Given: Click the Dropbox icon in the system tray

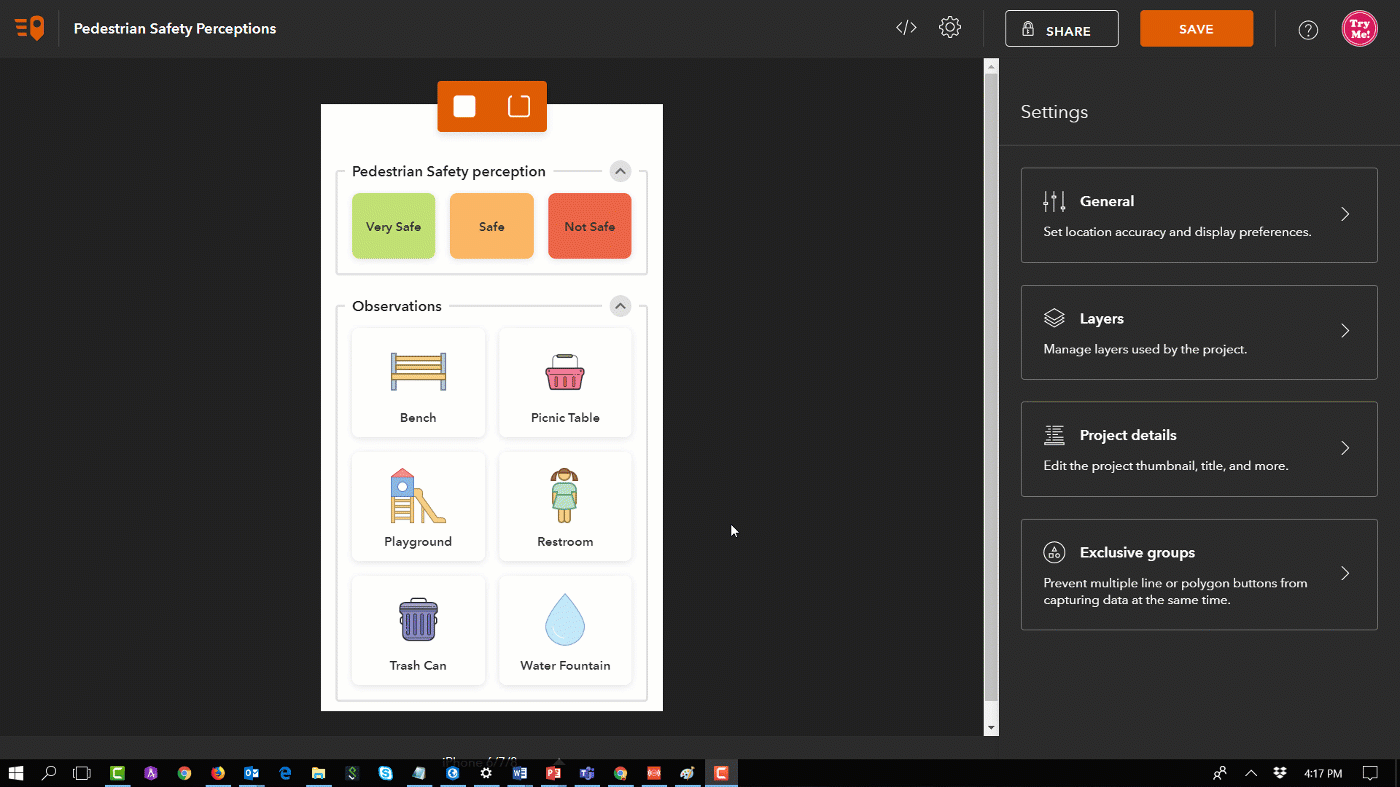Looking at the screenshot, I should (x=1280, y=773).
